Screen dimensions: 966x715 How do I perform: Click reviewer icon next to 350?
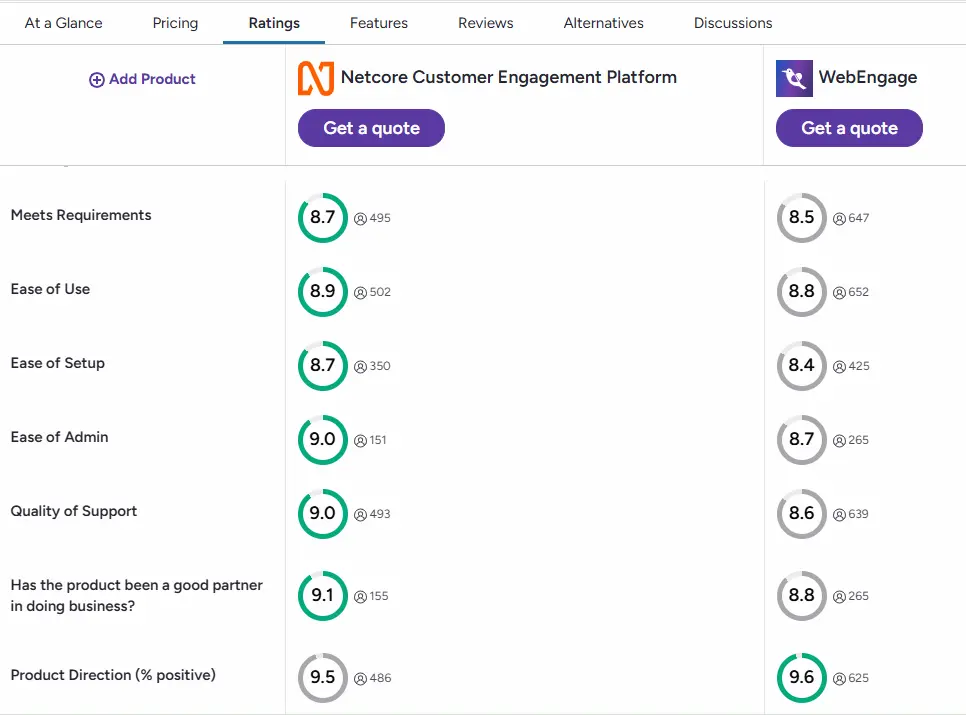coord(360,366)
